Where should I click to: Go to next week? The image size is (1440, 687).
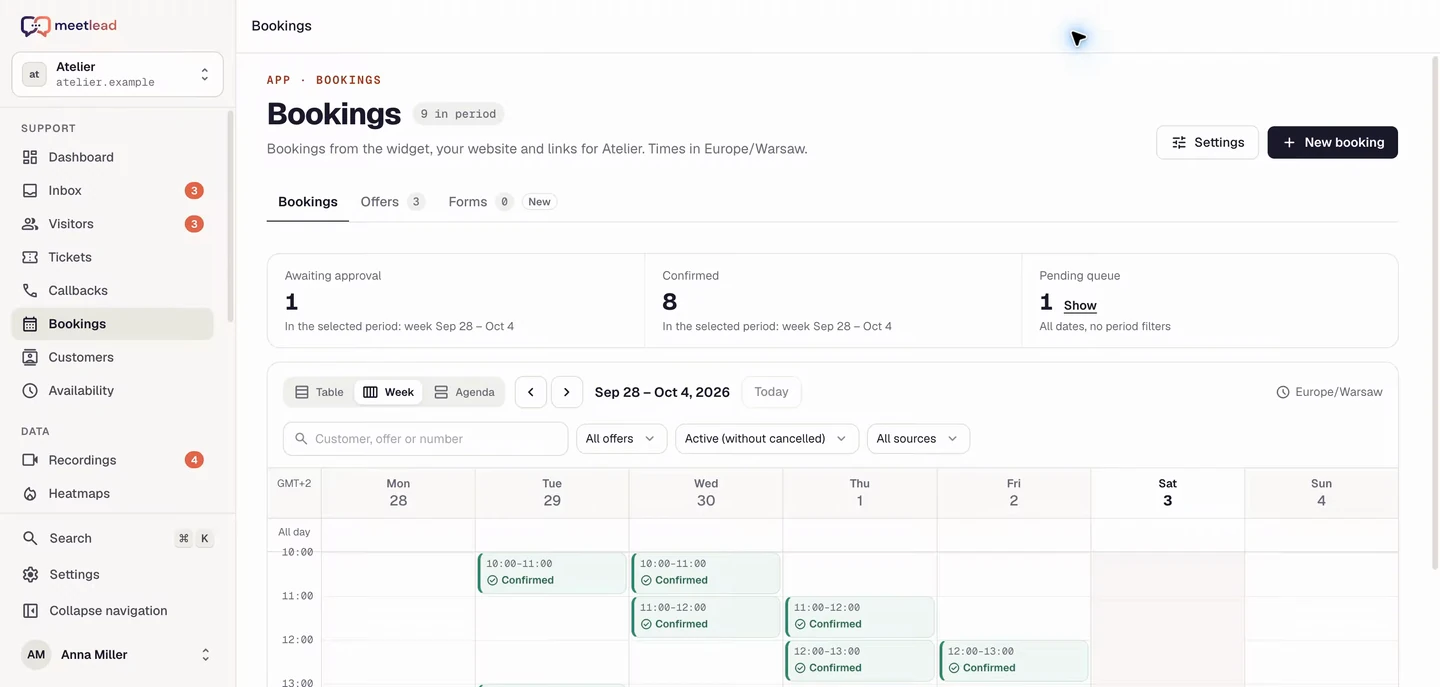(567, 392)
